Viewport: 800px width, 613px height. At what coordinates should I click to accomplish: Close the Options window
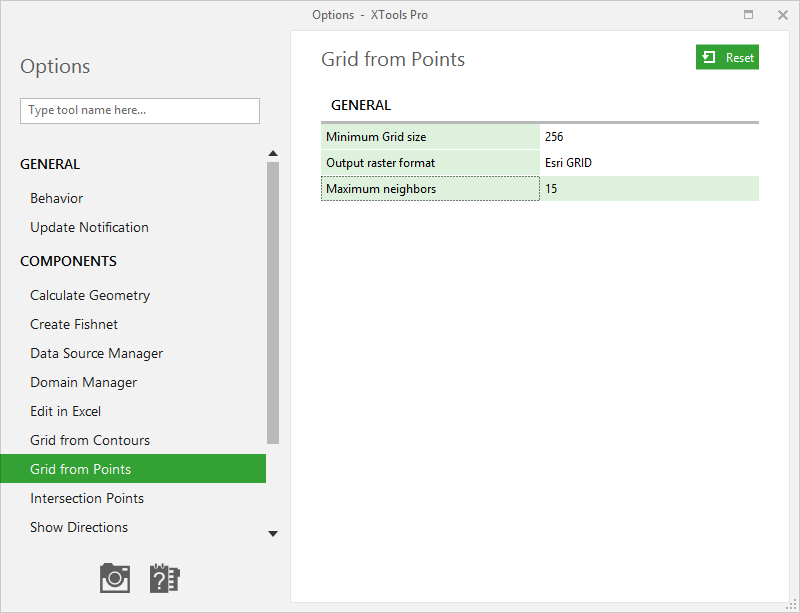click(783, 15)
